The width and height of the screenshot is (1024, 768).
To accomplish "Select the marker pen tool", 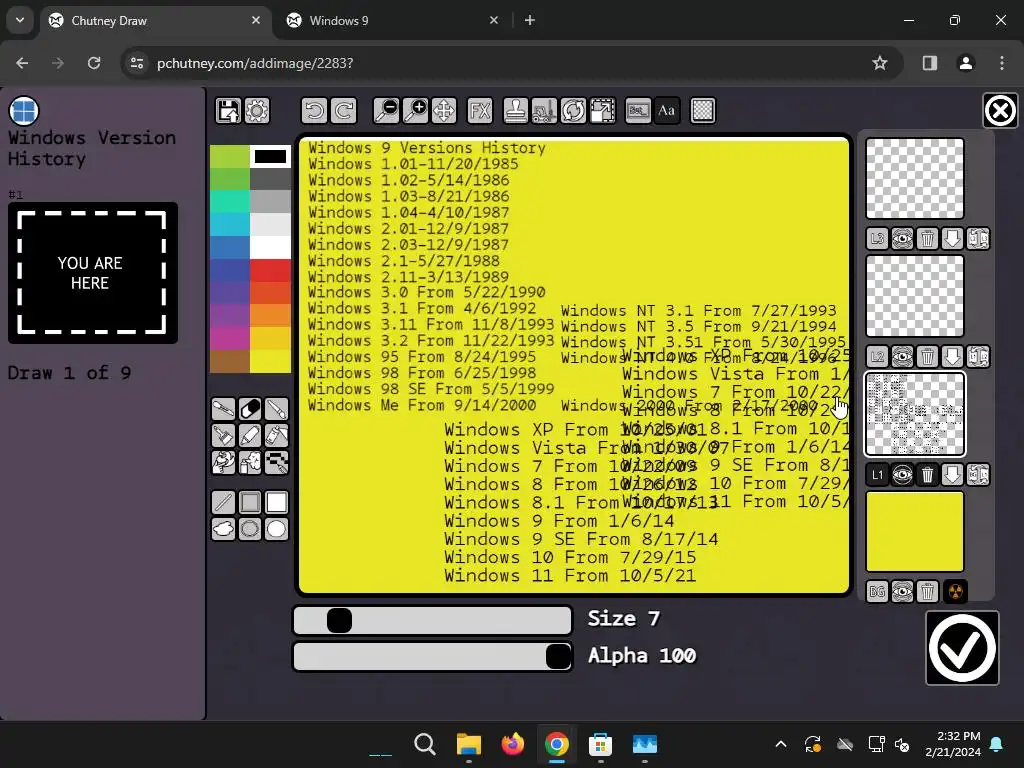I will point(250,436).
